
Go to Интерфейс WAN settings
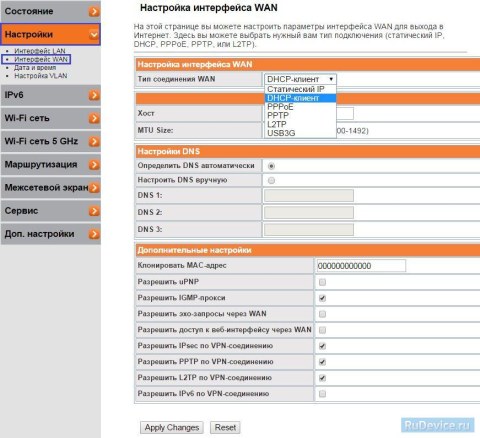click(x=41, y=59)
